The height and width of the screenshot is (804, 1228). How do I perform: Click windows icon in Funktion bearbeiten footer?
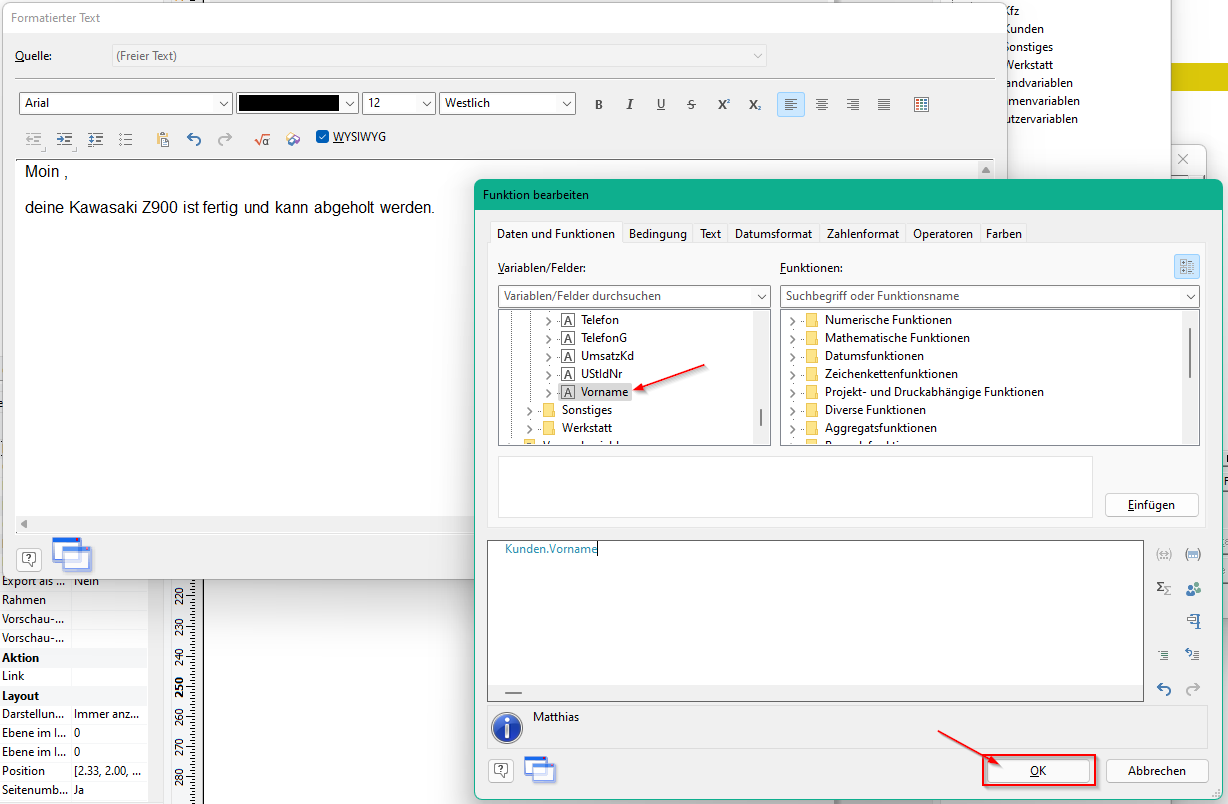pyautogui.click(x=540, y=769)
